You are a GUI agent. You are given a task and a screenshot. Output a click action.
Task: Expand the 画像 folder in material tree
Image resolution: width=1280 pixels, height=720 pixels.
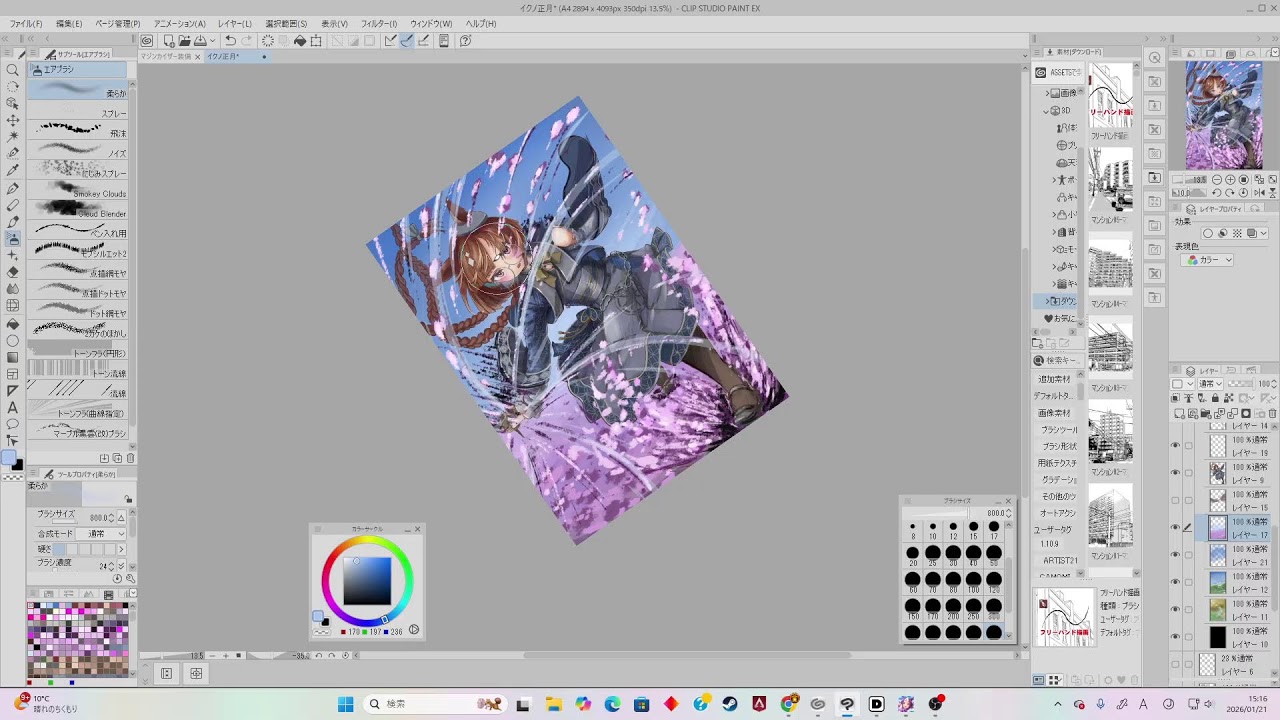1046,93
